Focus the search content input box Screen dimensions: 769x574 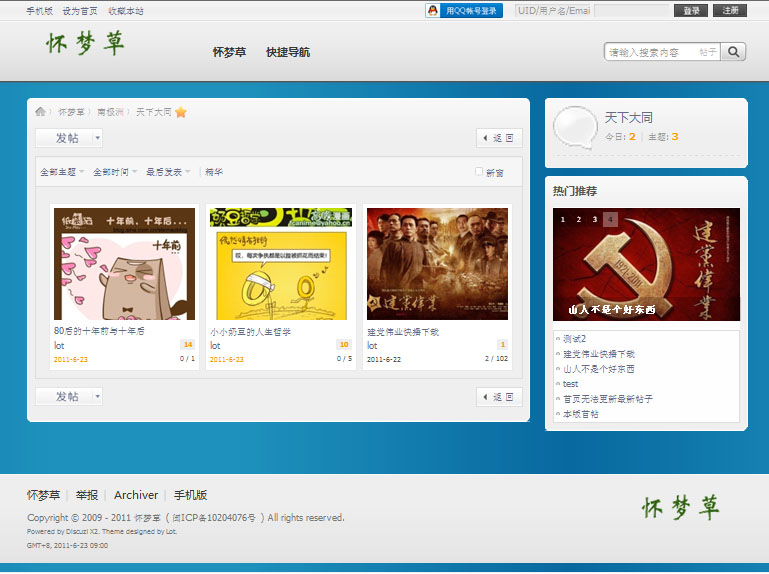point(651,52)
